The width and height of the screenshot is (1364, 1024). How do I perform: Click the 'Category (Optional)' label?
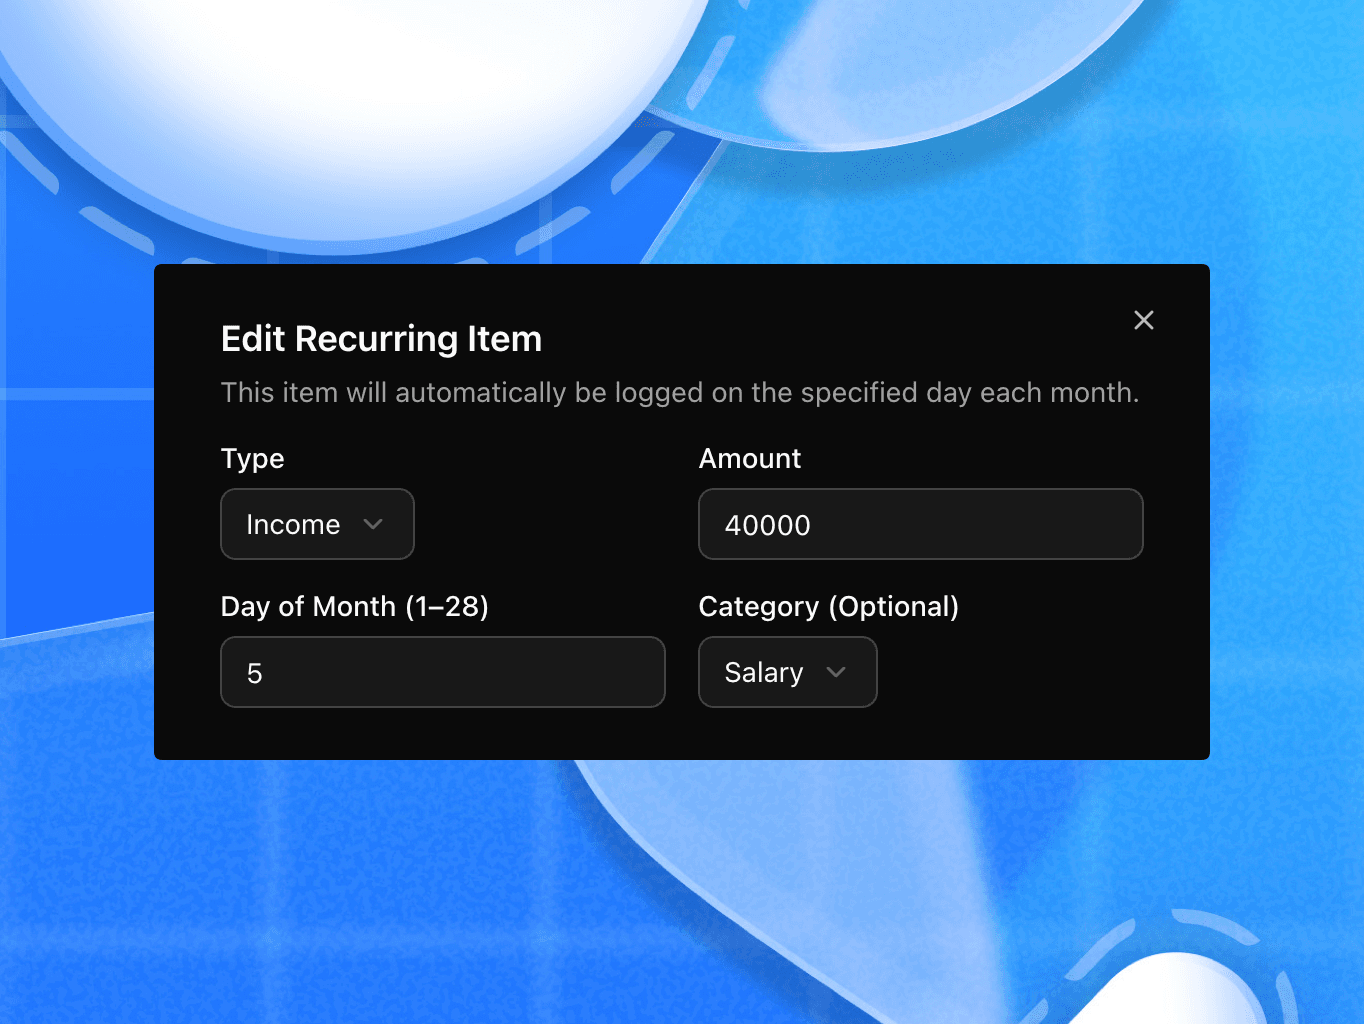[829, 607]
